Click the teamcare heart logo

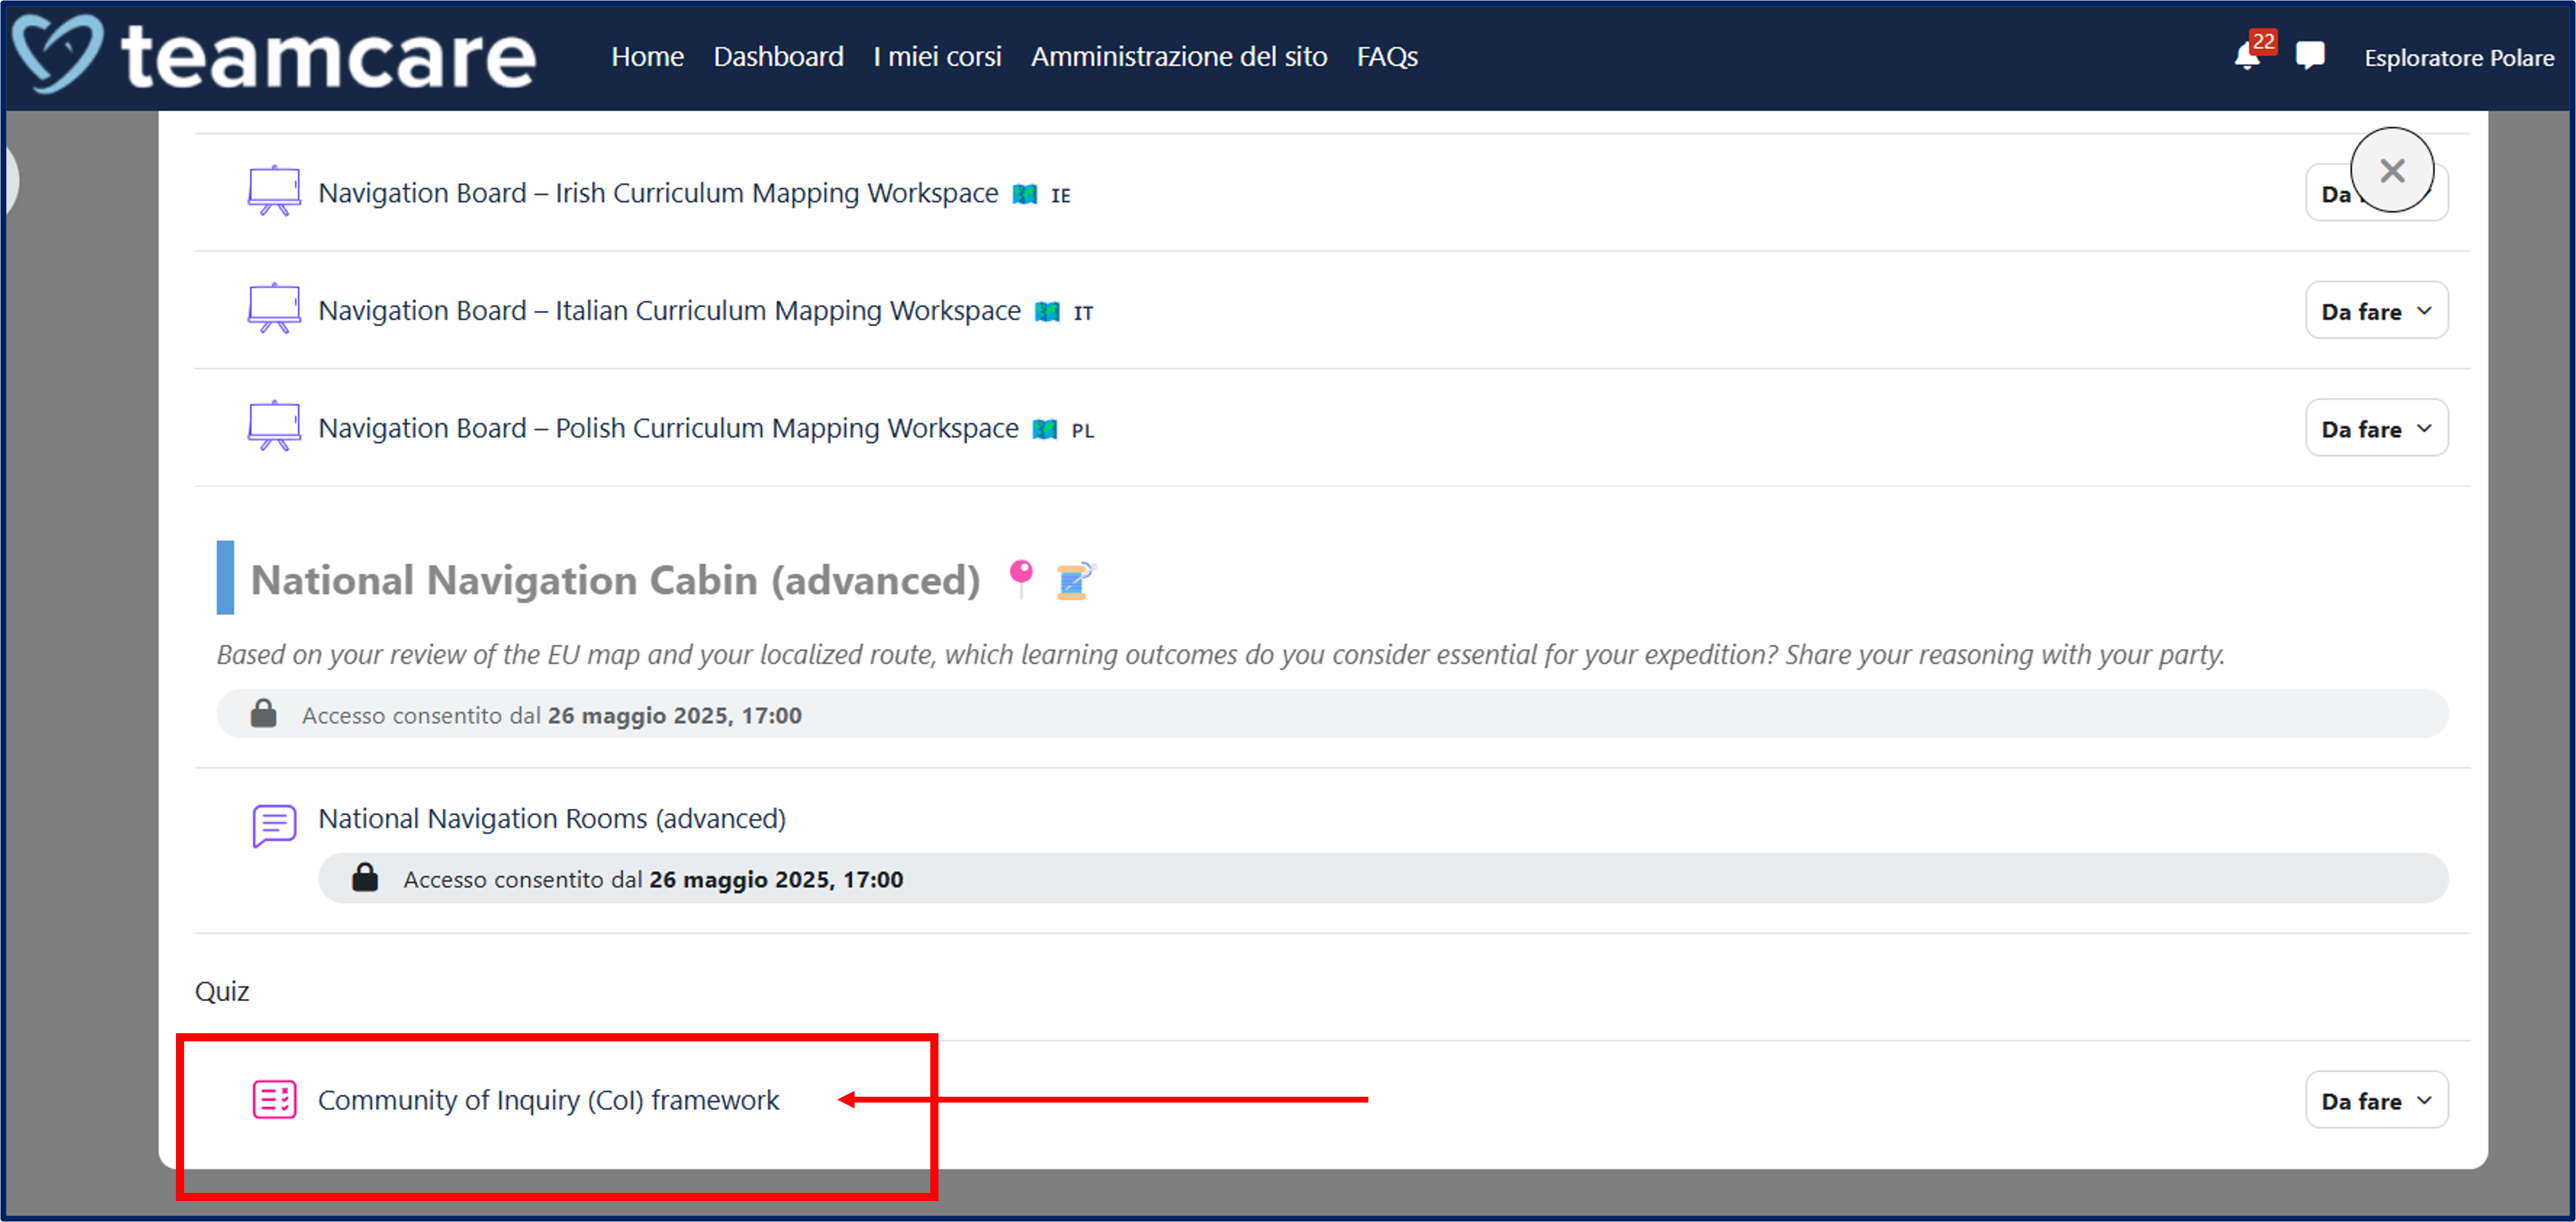57,54
